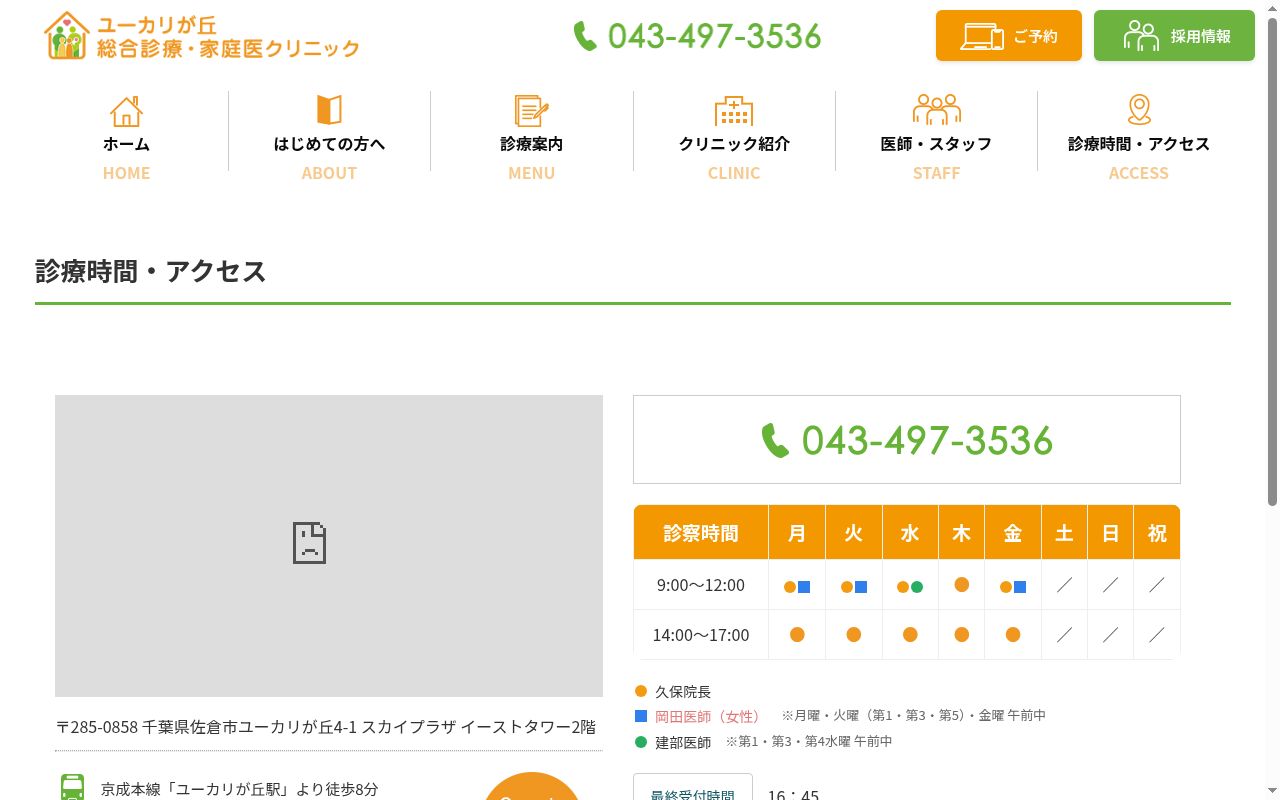The width and height of the screenshot is (1280, 800).
Task: Open the クリニック紹介 CLINIC menu item
Action: 734,138
